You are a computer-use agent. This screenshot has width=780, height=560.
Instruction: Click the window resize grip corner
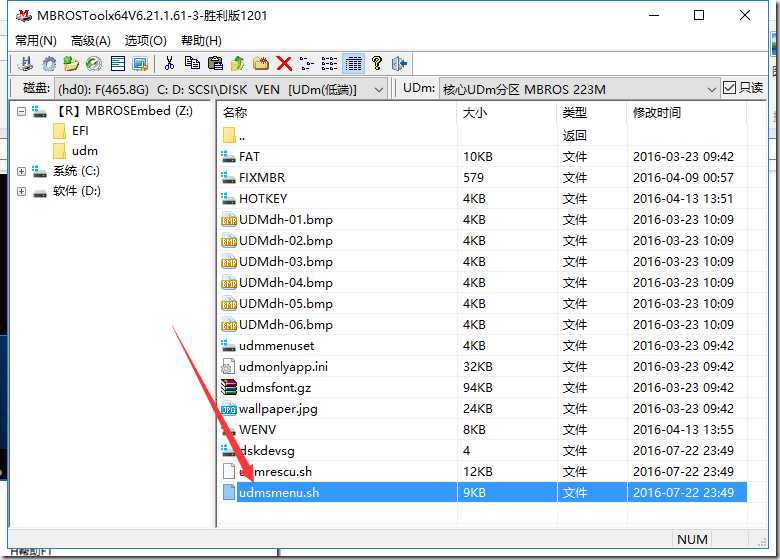761,542
